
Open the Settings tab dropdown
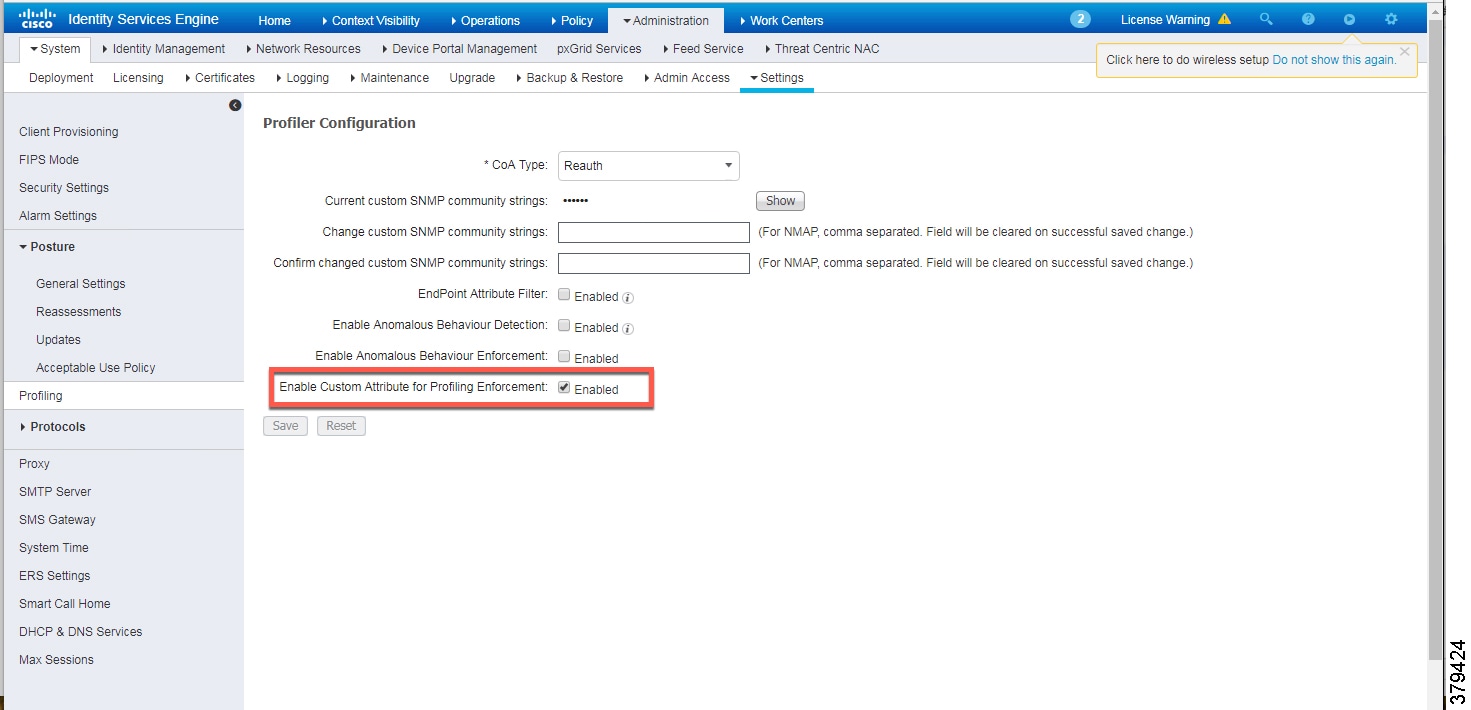(x=776, y=78)
